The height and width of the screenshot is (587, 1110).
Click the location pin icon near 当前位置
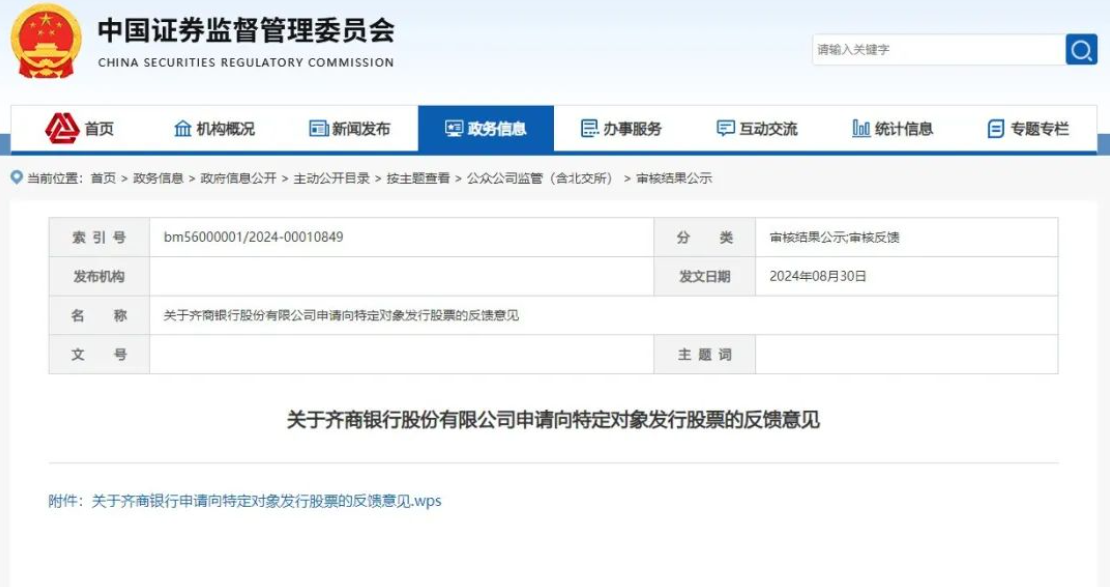[16, 177]
